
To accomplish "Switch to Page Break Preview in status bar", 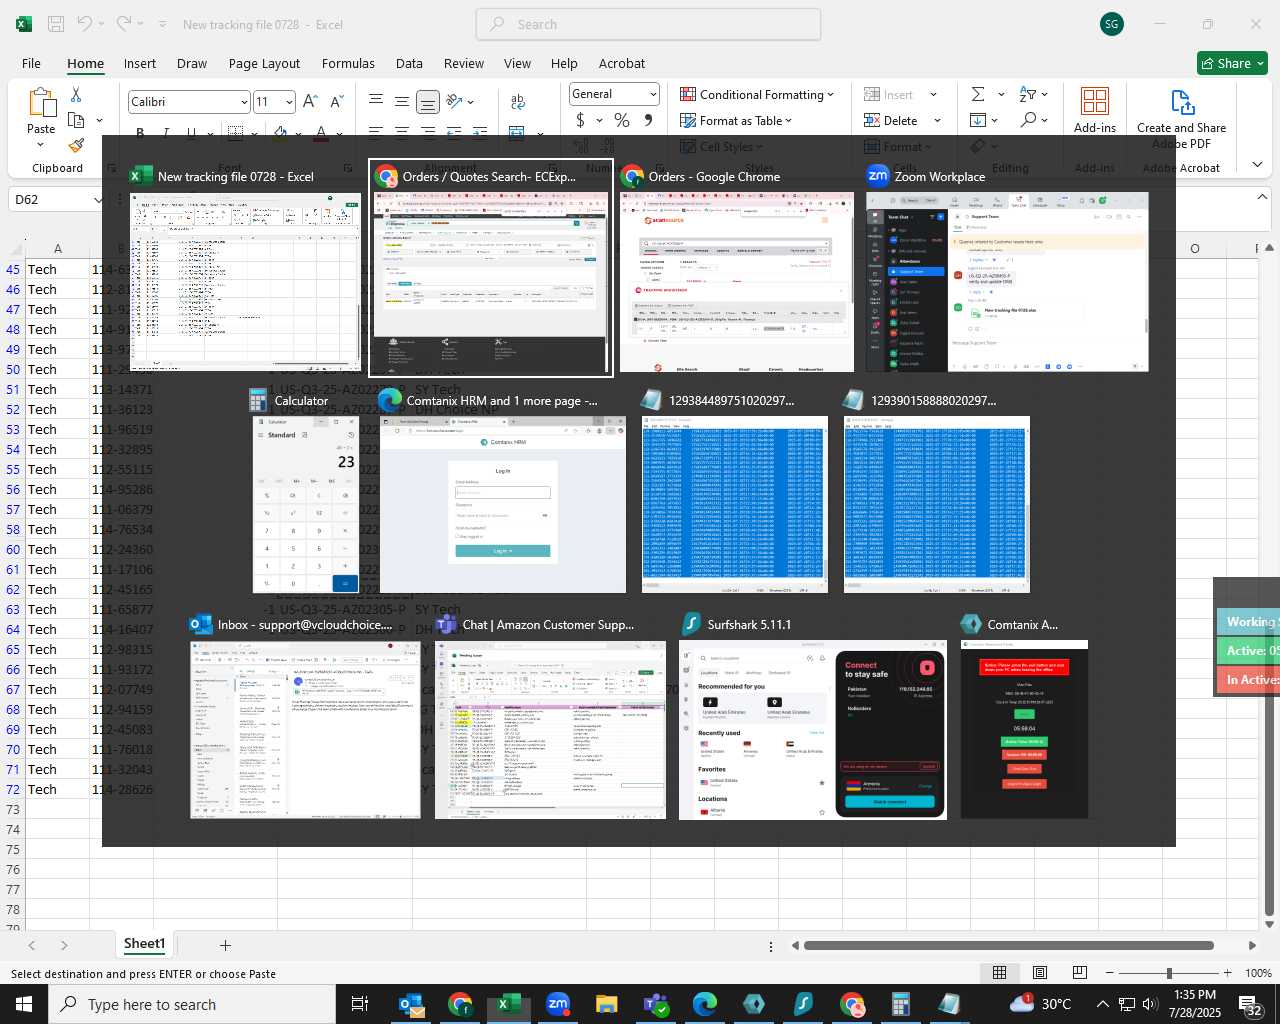I will (1079, 973).
